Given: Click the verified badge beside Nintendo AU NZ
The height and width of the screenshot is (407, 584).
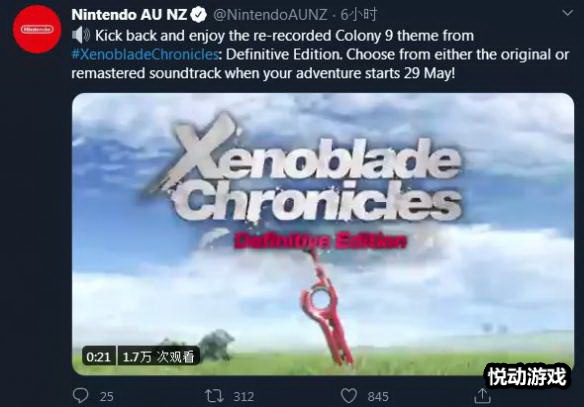Looking at the screenshot, I should click(199, 15).
